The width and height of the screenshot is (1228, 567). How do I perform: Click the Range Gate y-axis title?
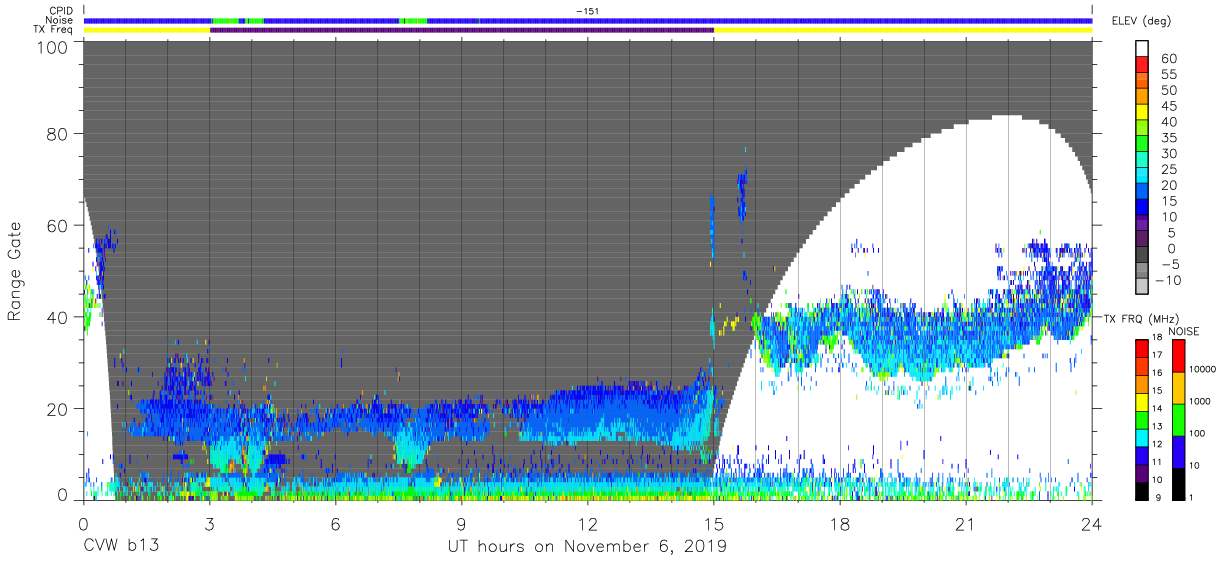click(15, 271)
